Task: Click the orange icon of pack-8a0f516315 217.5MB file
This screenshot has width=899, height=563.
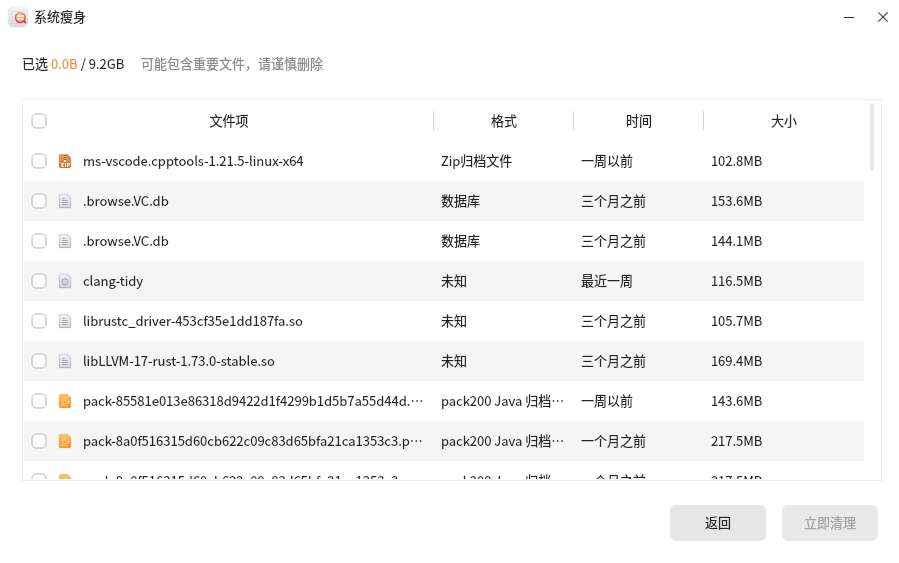Action: 65,441
